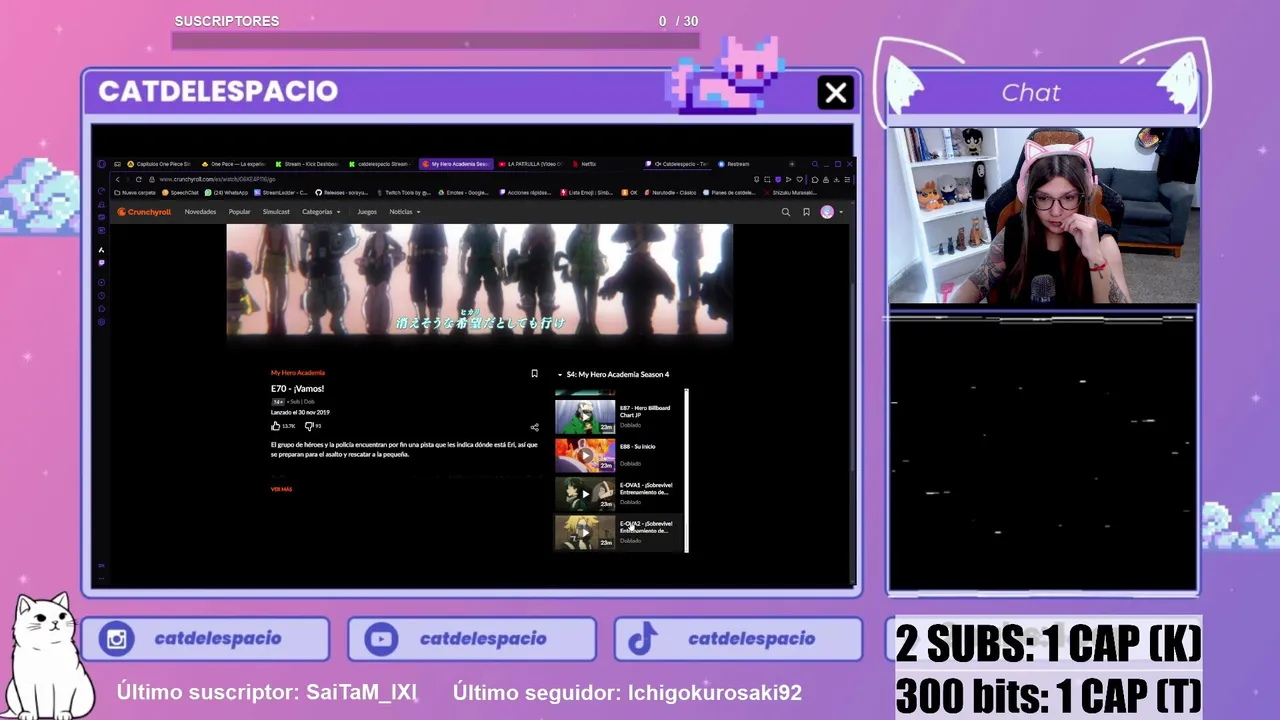Click the new tab plus button
Screen dimensions: 1280x720
point(791,164)
